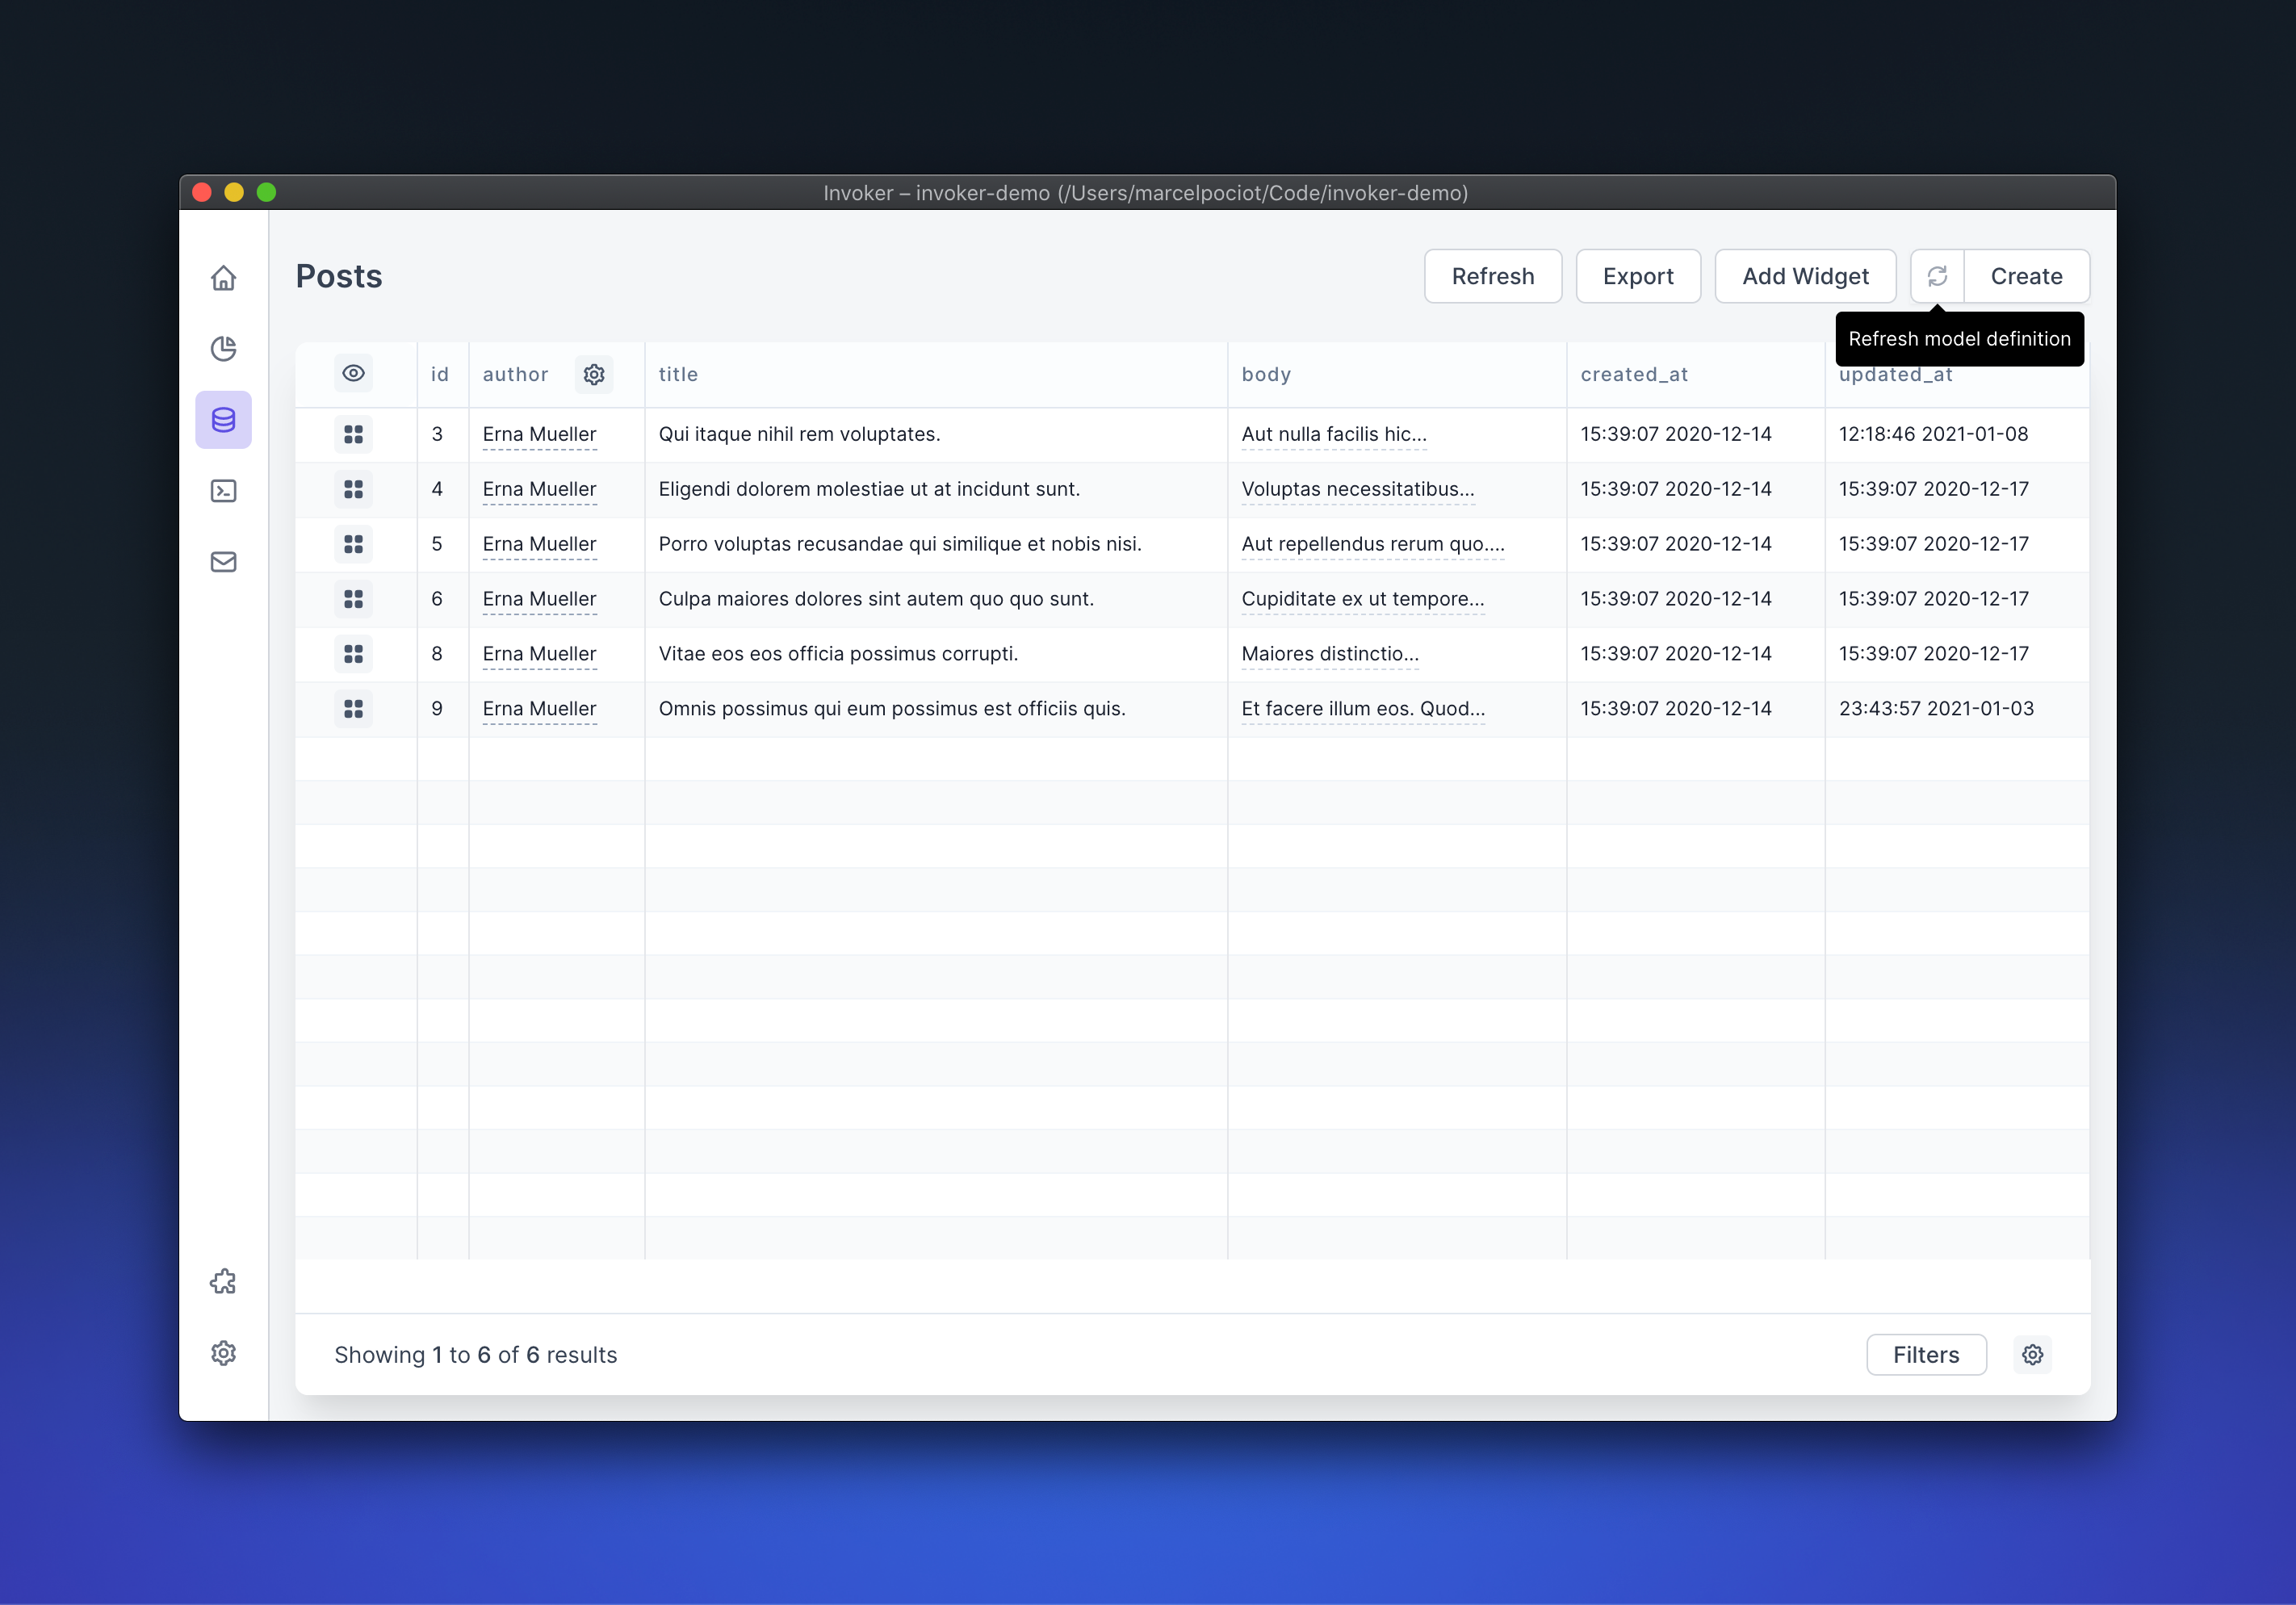Click 'Showing 1 to 6 of 6 results'
Screen dimensions: 2296x1605
476,1355
